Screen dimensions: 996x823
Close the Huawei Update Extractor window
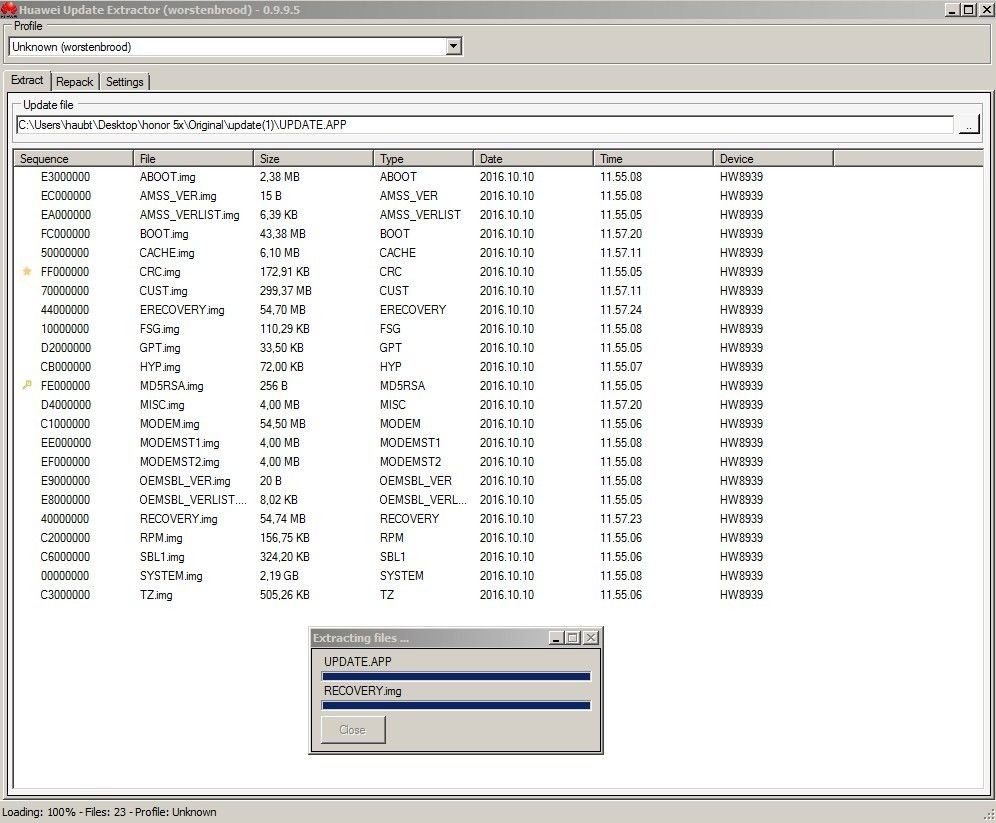tap(986, 10)
